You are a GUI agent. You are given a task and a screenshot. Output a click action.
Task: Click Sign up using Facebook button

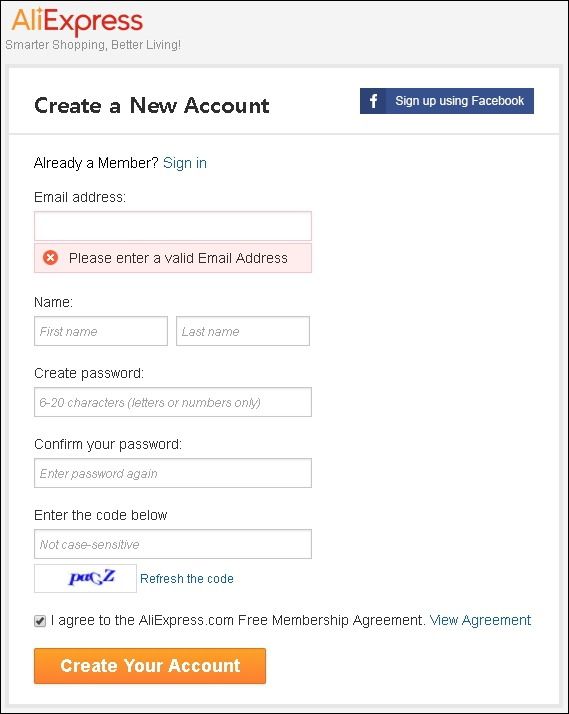pyautogui.click(x=447, y=101)
